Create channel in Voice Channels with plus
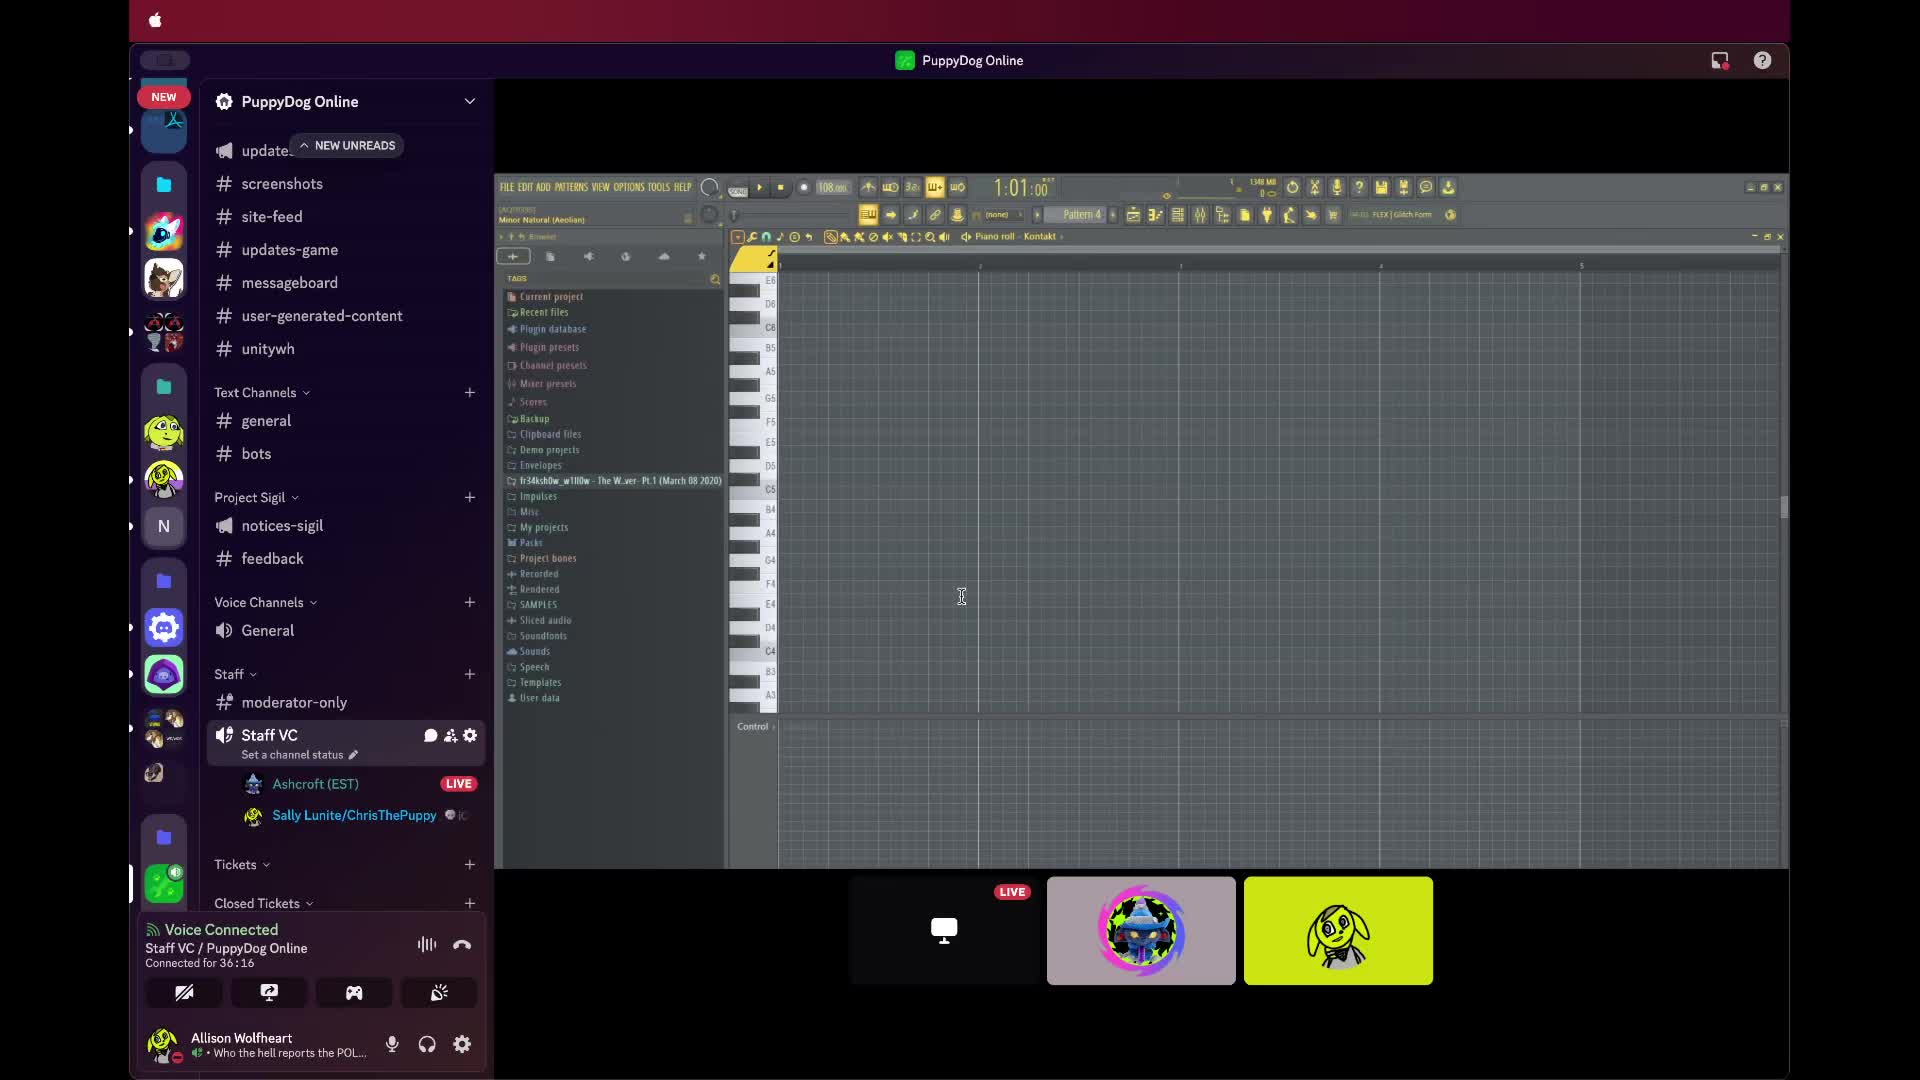Screen dimensions: 1920x1080 click(470, 603)
